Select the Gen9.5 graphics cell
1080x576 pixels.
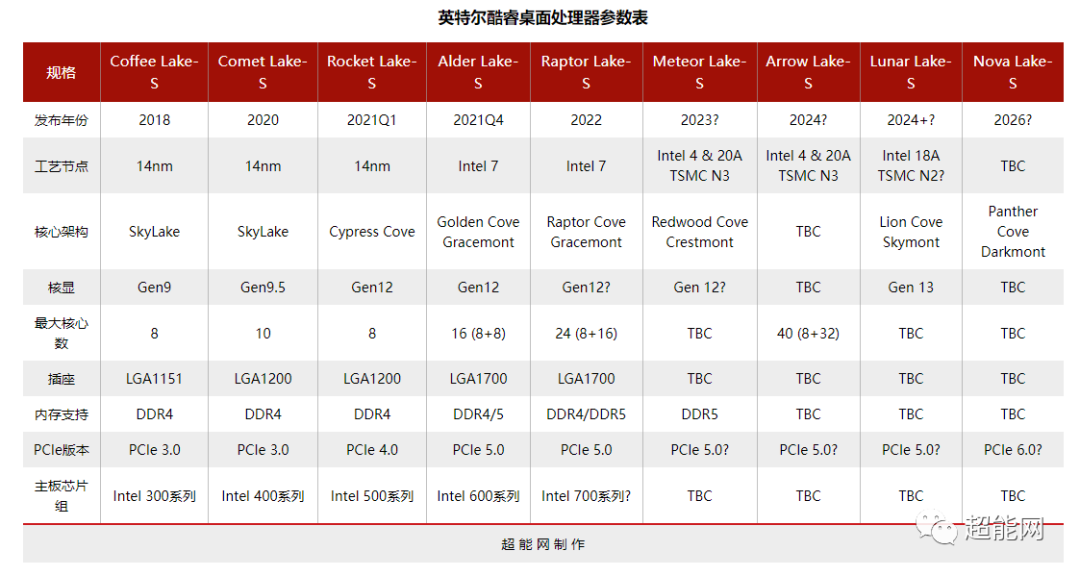point(262,287)
